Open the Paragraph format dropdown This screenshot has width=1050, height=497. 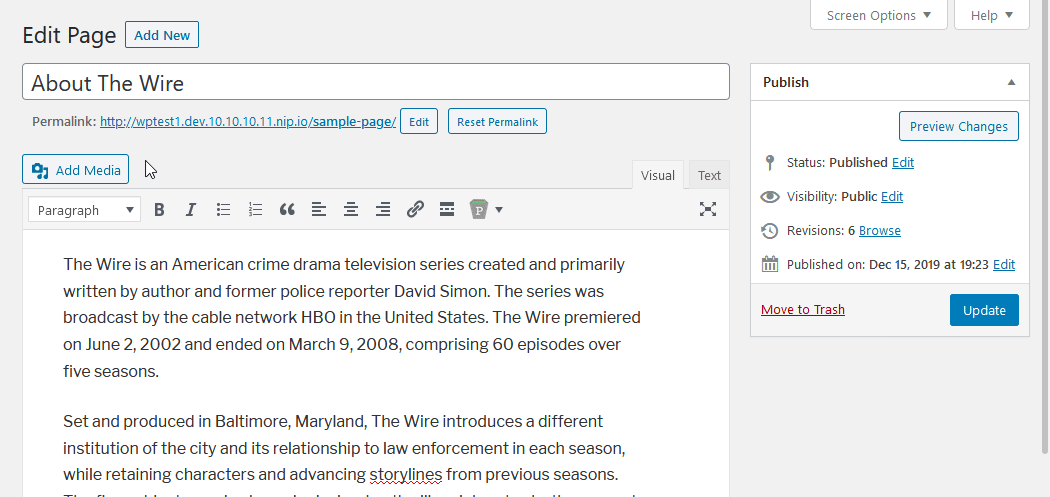(x=84, y=210)
